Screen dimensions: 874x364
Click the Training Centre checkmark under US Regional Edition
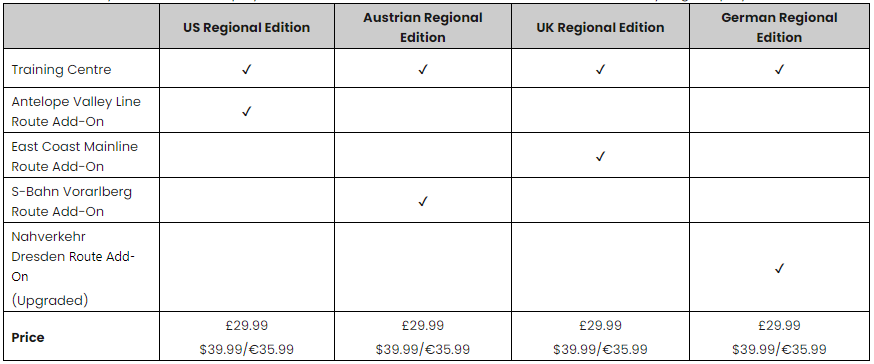coord(246,70)
